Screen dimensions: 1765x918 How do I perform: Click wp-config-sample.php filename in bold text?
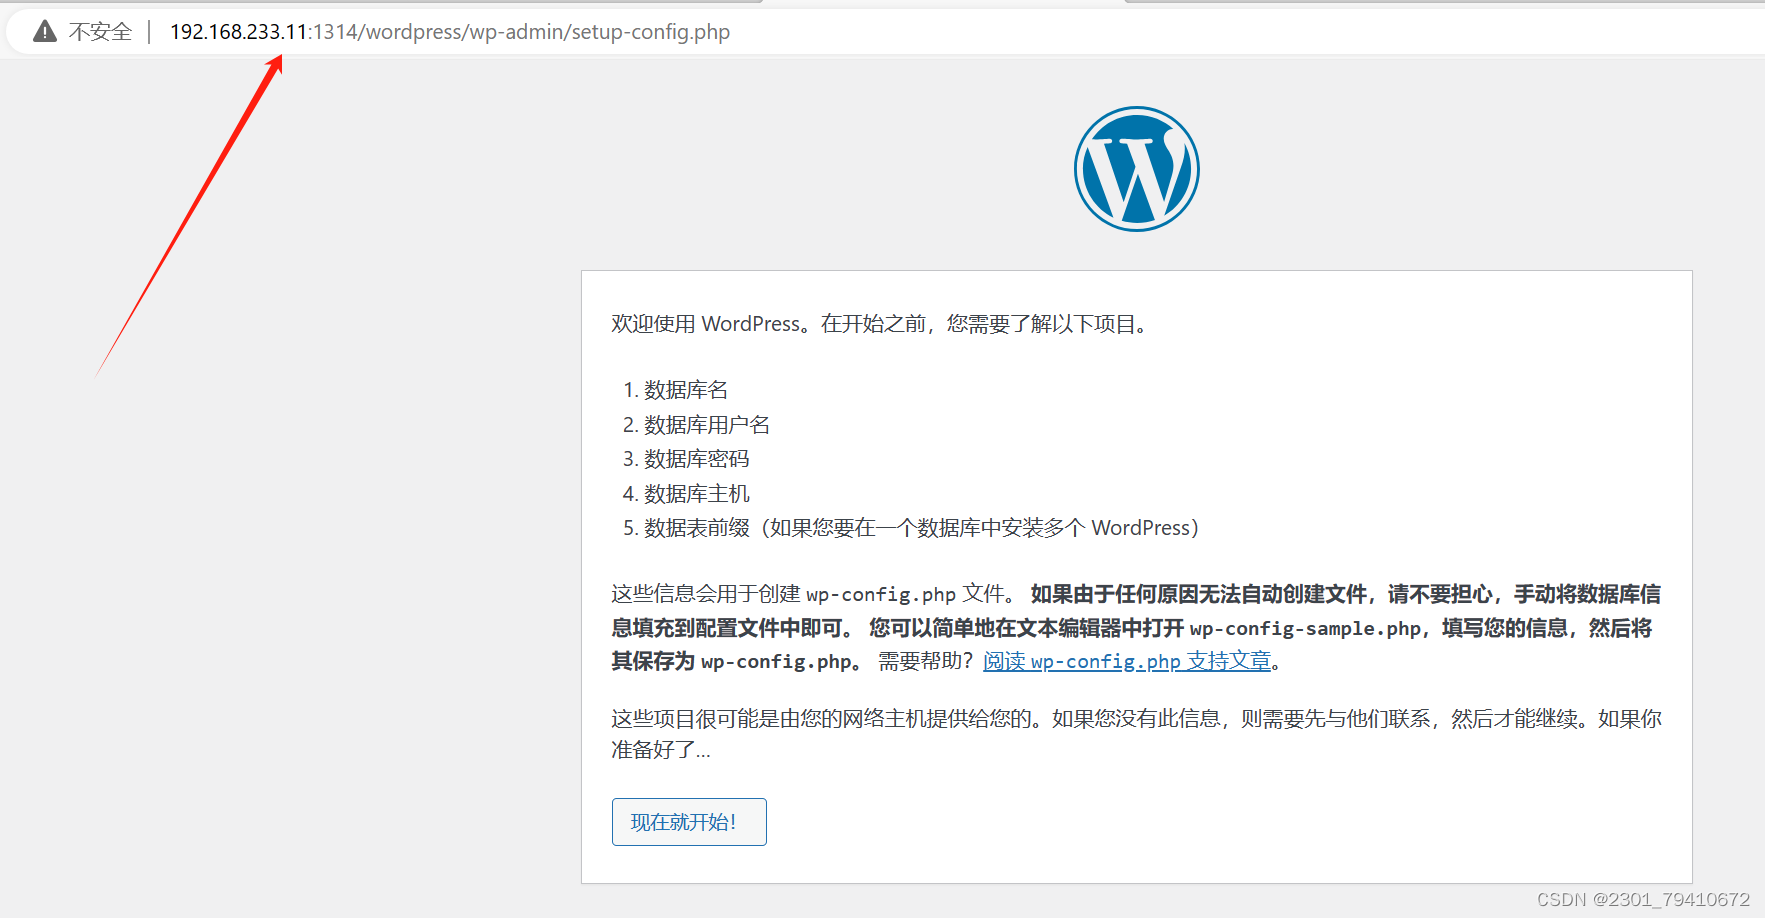[1305, 628]
